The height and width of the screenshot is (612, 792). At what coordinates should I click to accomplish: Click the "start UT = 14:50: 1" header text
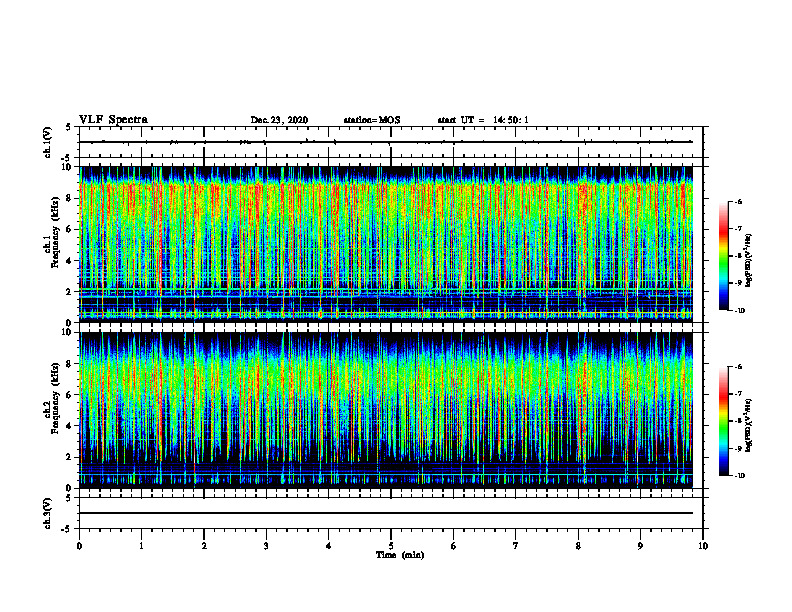point(483,120)
